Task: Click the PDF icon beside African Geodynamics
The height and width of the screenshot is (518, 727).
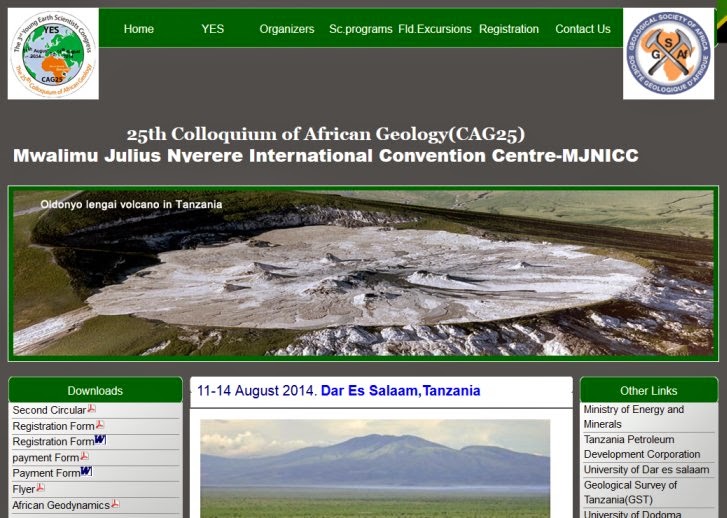Action: (115, 504)
